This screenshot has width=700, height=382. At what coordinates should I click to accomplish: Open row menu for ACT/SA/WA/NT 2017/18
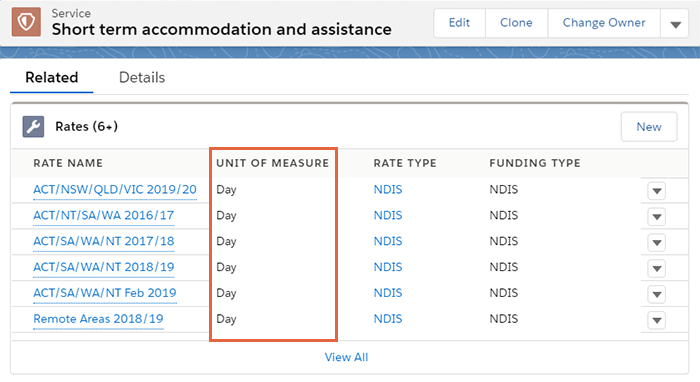pos(656,243)
